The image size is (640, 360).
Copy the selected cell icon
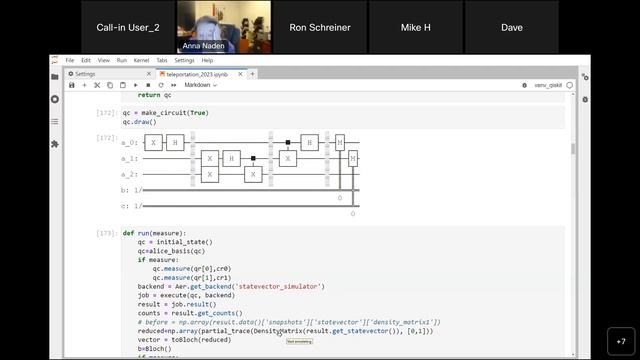pos(110,85)
